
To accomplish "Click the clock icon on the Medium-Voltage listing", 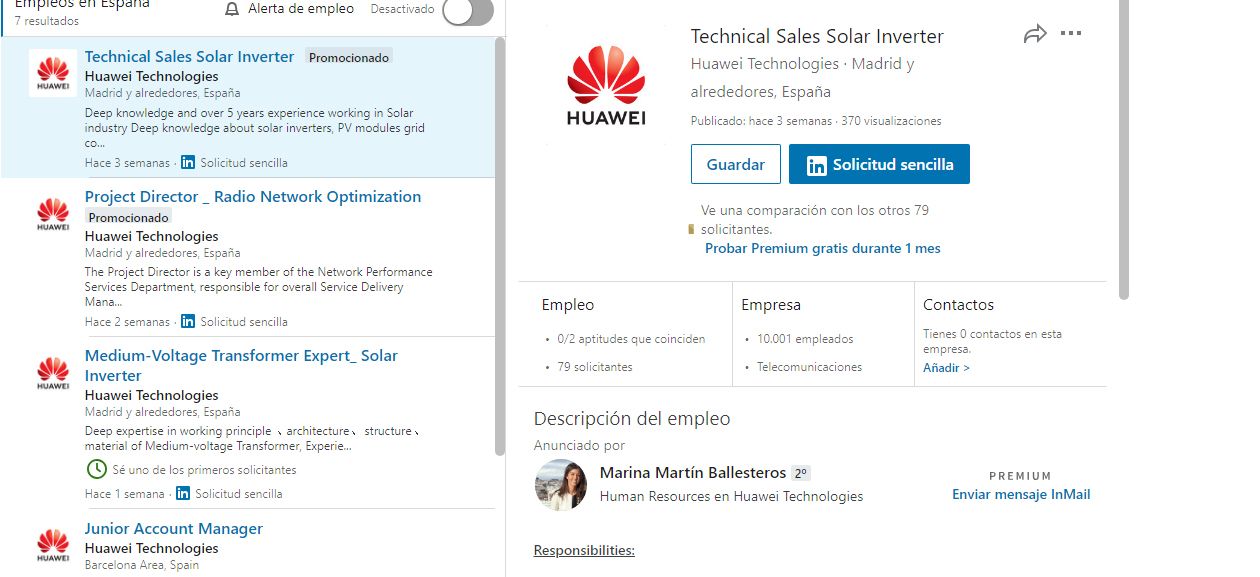I will tap(95, 469).
